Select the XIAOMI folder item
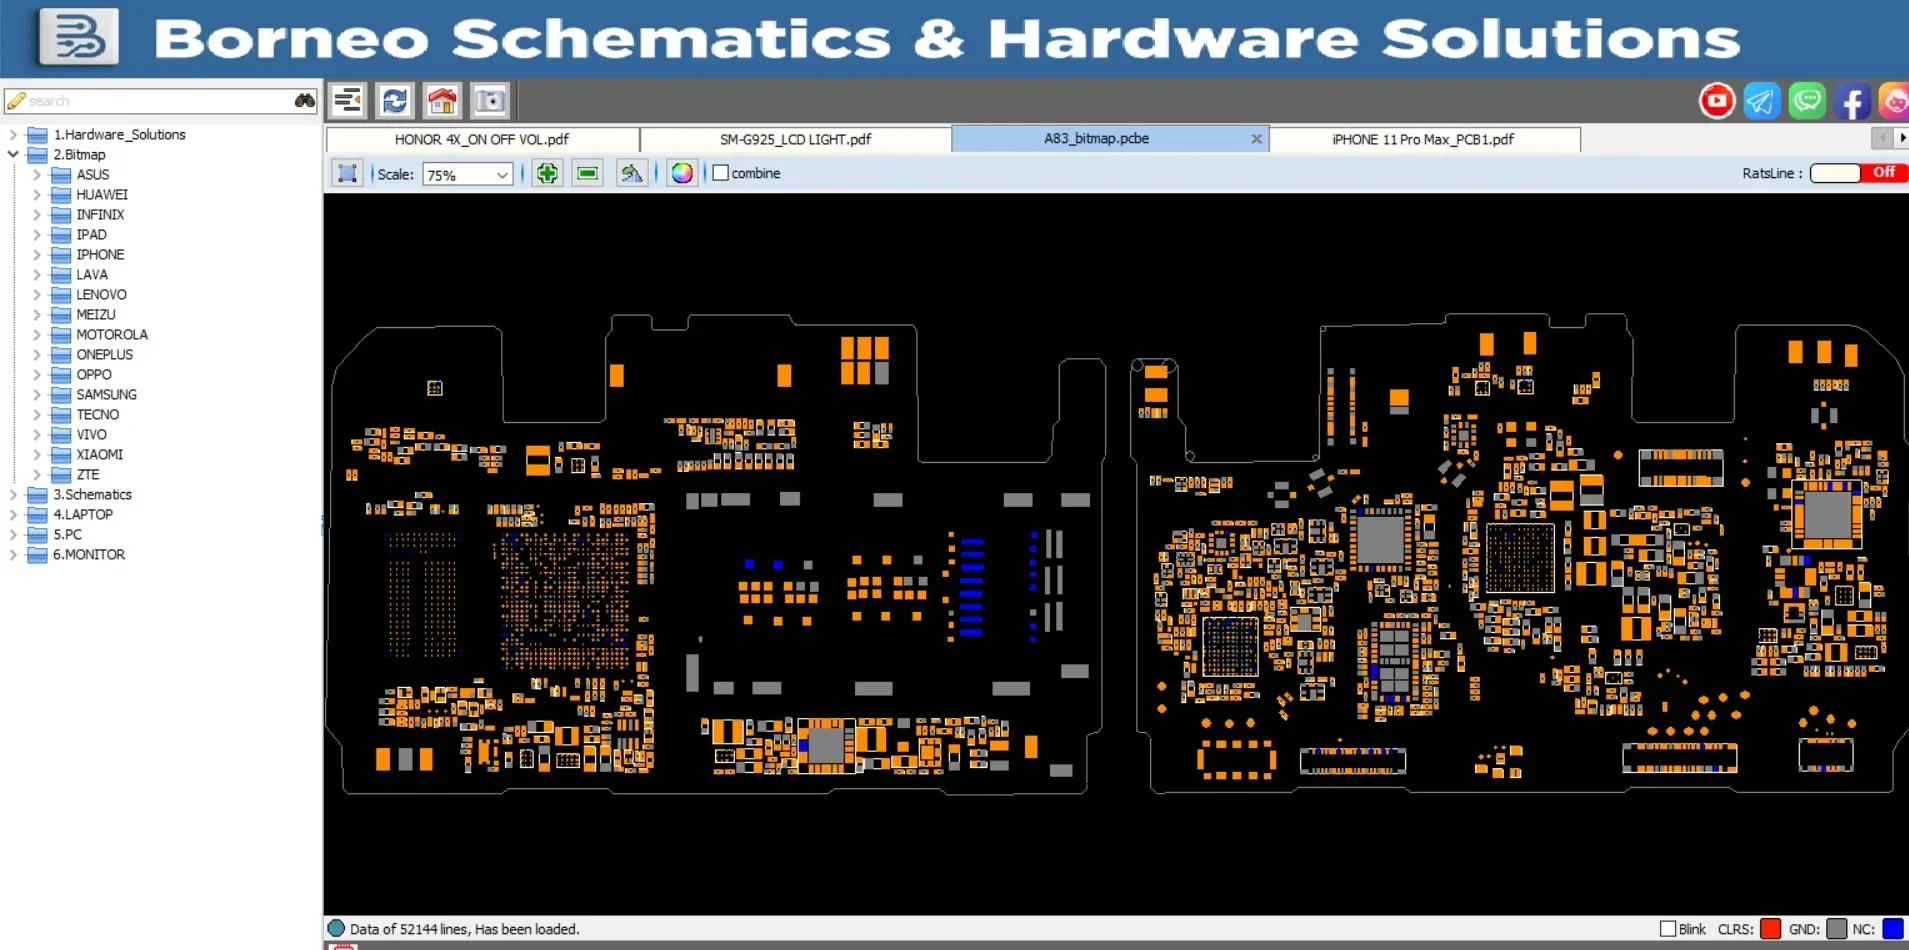This screenshot has width=1909, height=950. point(99,455)
